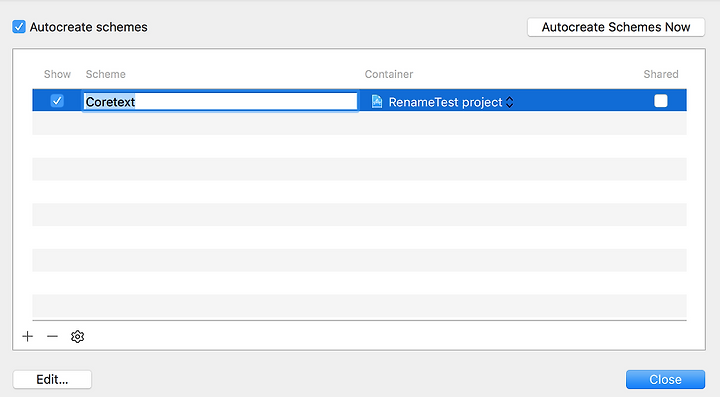Sort by the Scheme column header
Image resolution: width=720 pixels, height=397 pixels.
click(x=106, y=74)
